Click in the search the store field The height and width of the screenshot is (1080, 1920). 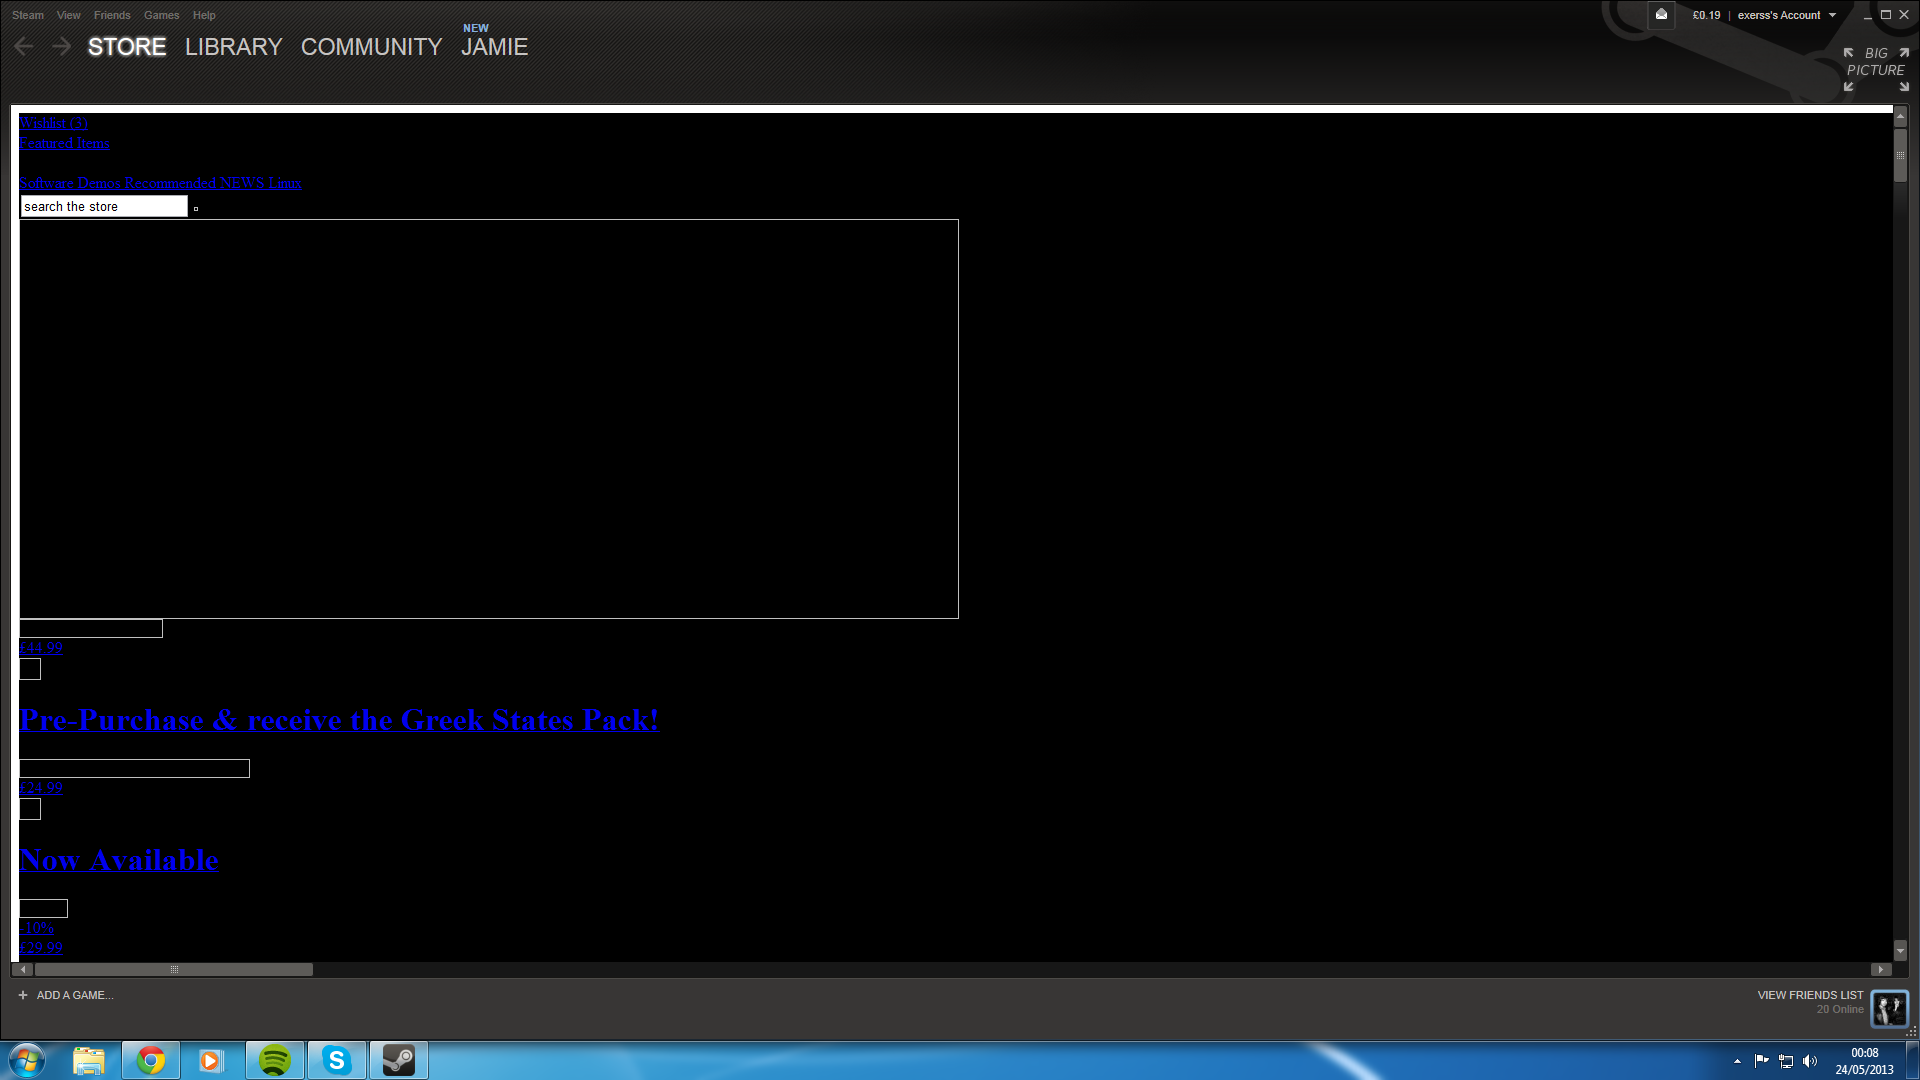(104, 207)
